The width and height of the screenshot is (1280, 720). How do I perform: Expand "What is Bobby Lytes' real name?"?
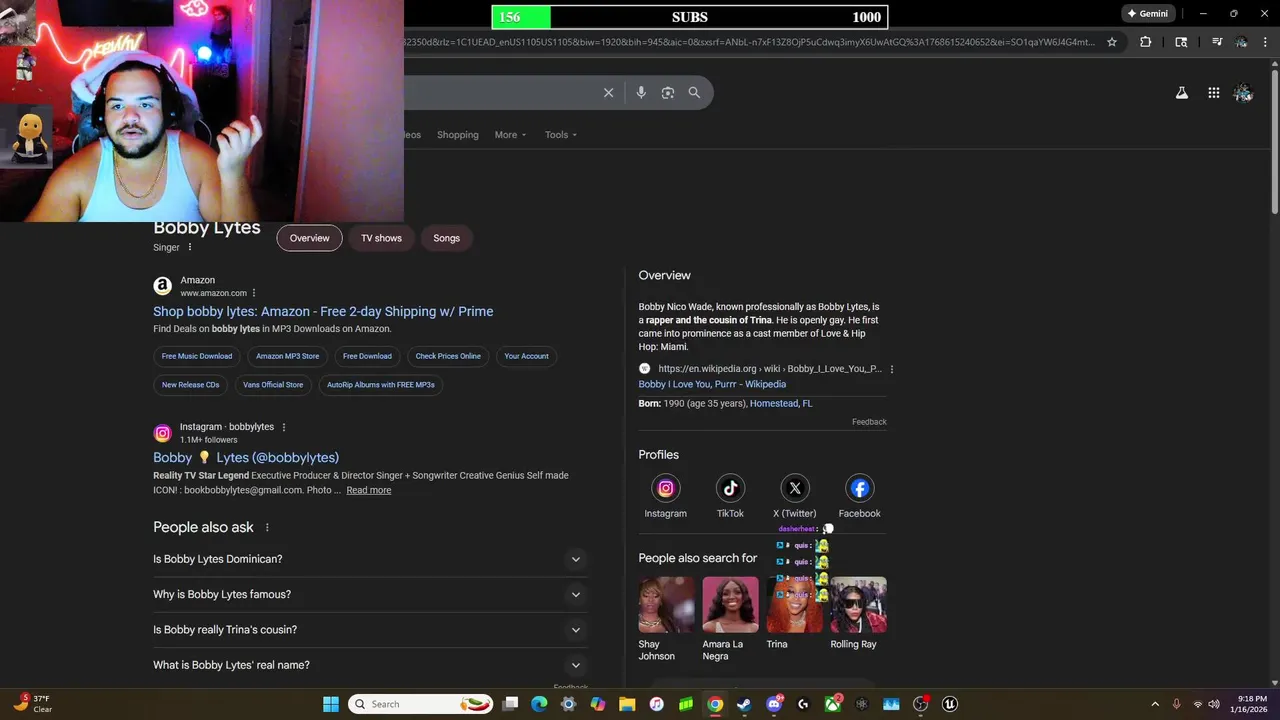click(x=369, y=665)
